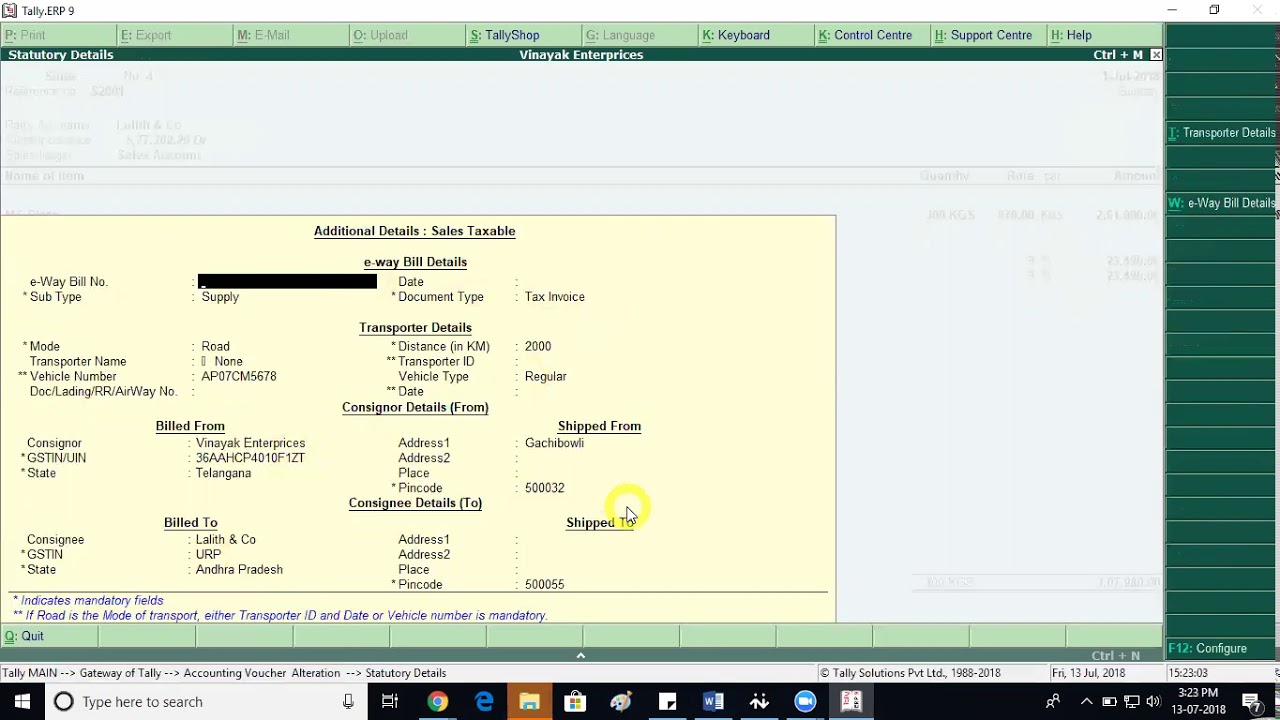Open the M: E-Mail menu

290,35
